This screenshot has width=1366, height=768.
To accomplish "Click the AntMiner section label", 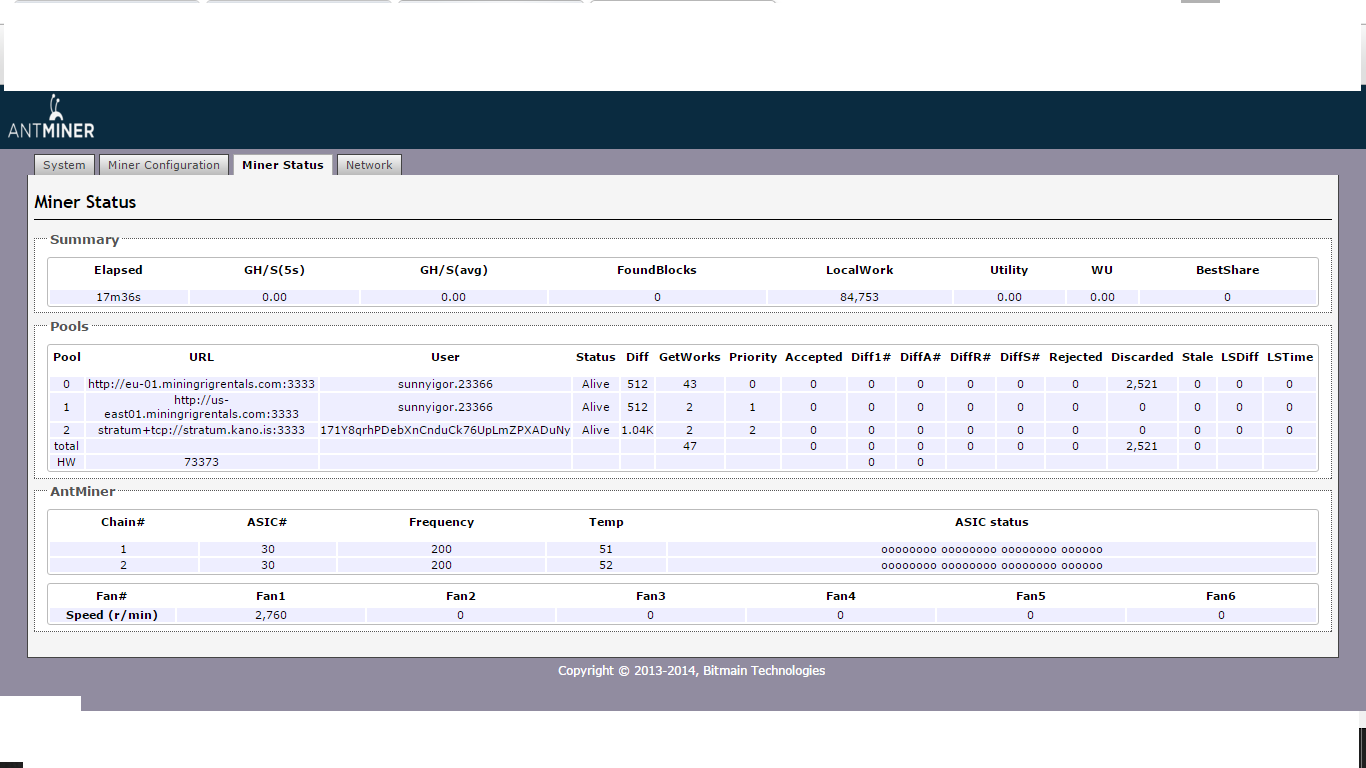I will [82, 492].
